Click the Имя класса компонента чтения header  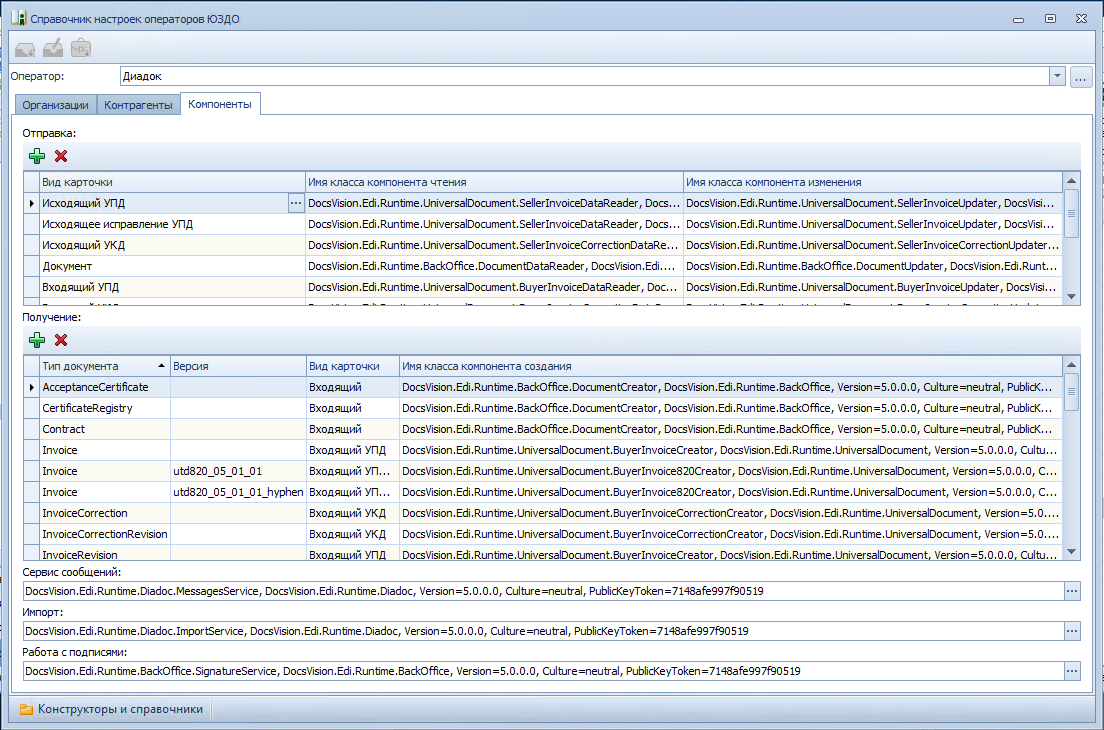point(494,182)
